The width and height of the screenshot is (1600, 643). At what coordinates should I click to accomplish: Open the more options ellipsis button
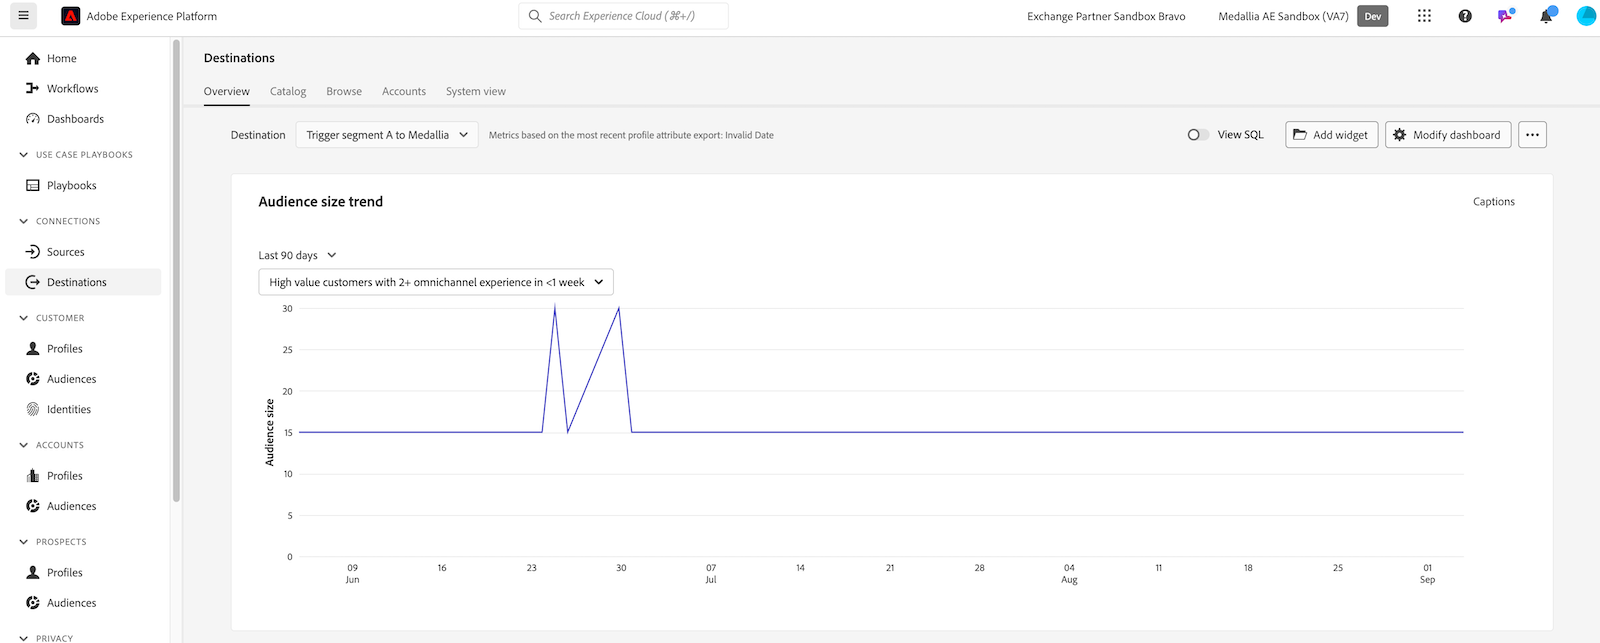click(1532, 135)
